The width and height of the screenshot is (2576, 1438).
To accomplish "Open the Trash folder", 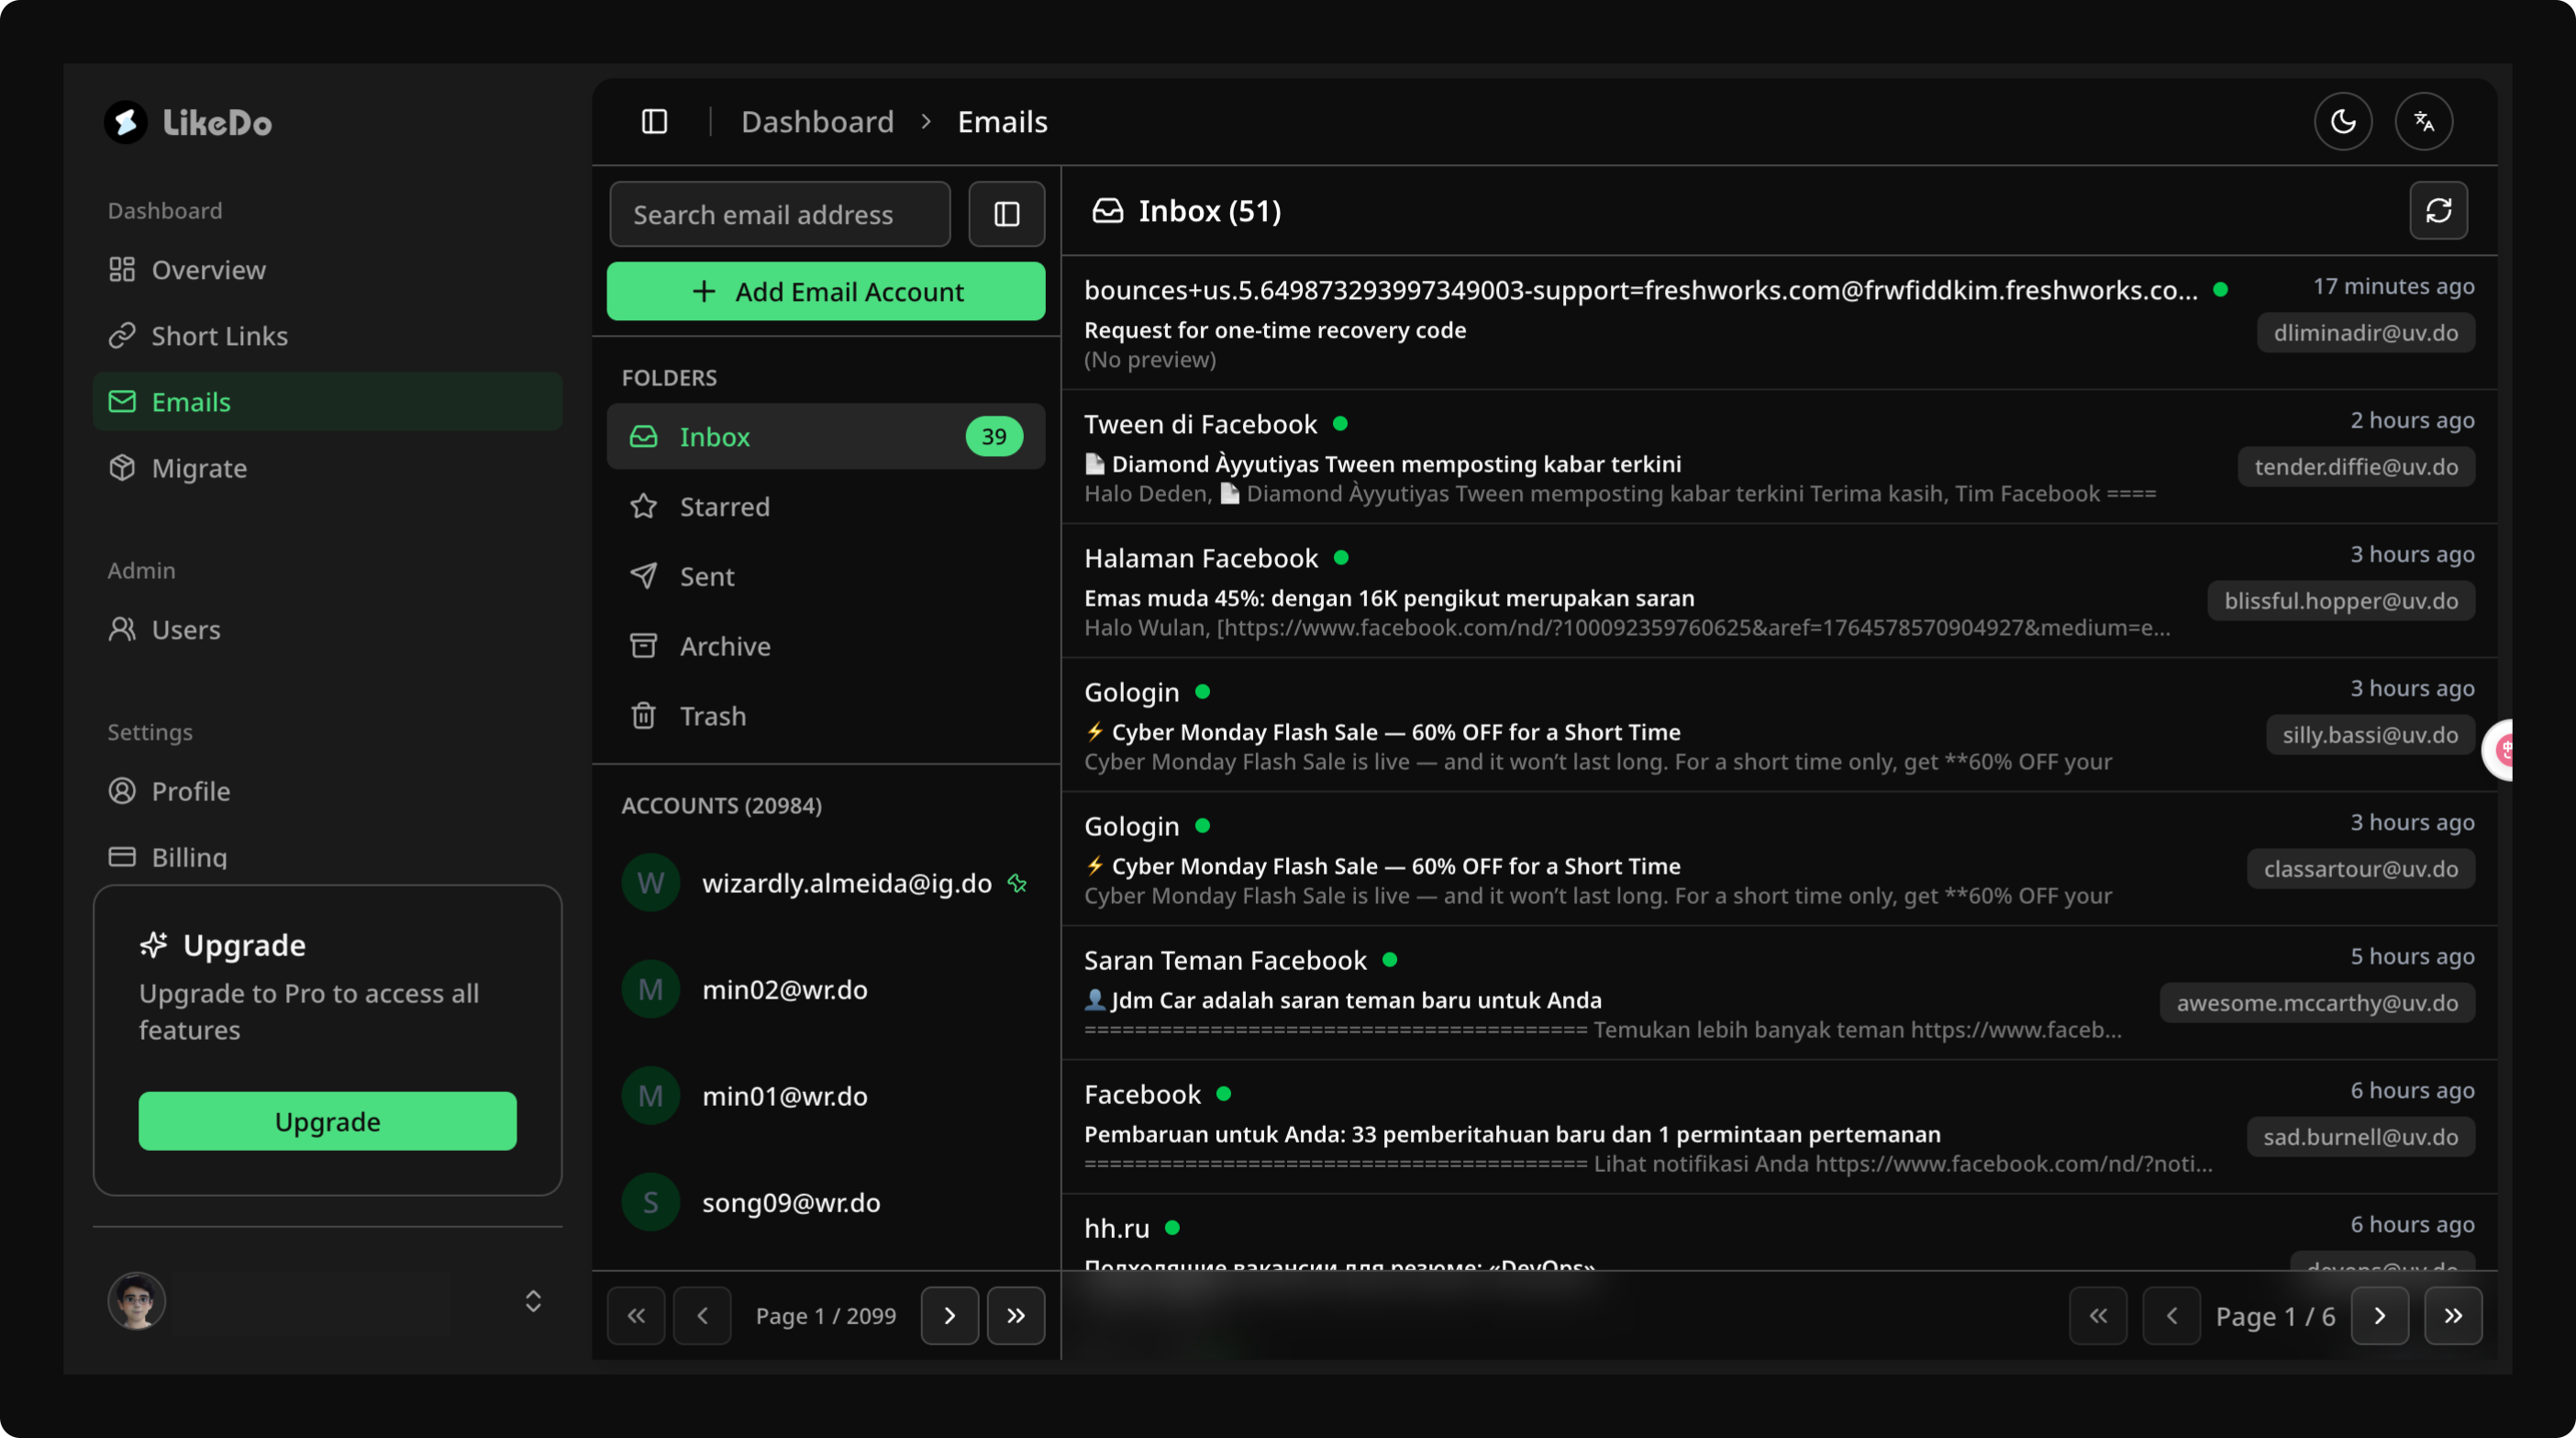I will tap(712, 715).
